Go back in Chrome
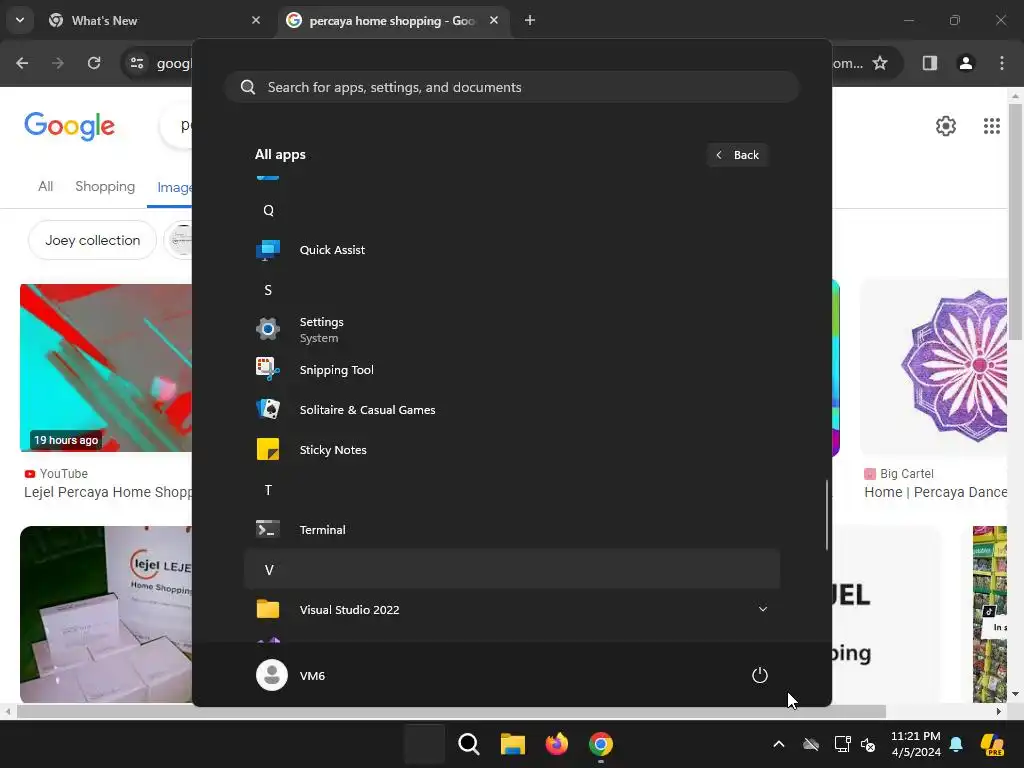Image resolution: width=1024 pixels, height=768 pixels. pyautogui.click(x=22, y=63)
